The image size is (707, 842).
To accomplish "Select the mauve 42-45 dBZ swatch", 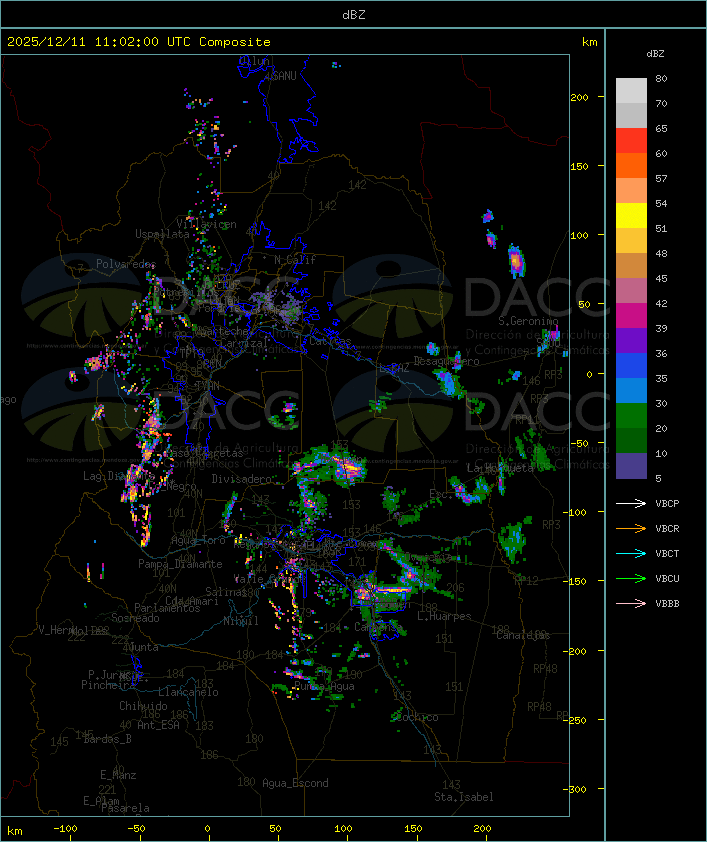I will pos(631,291).
